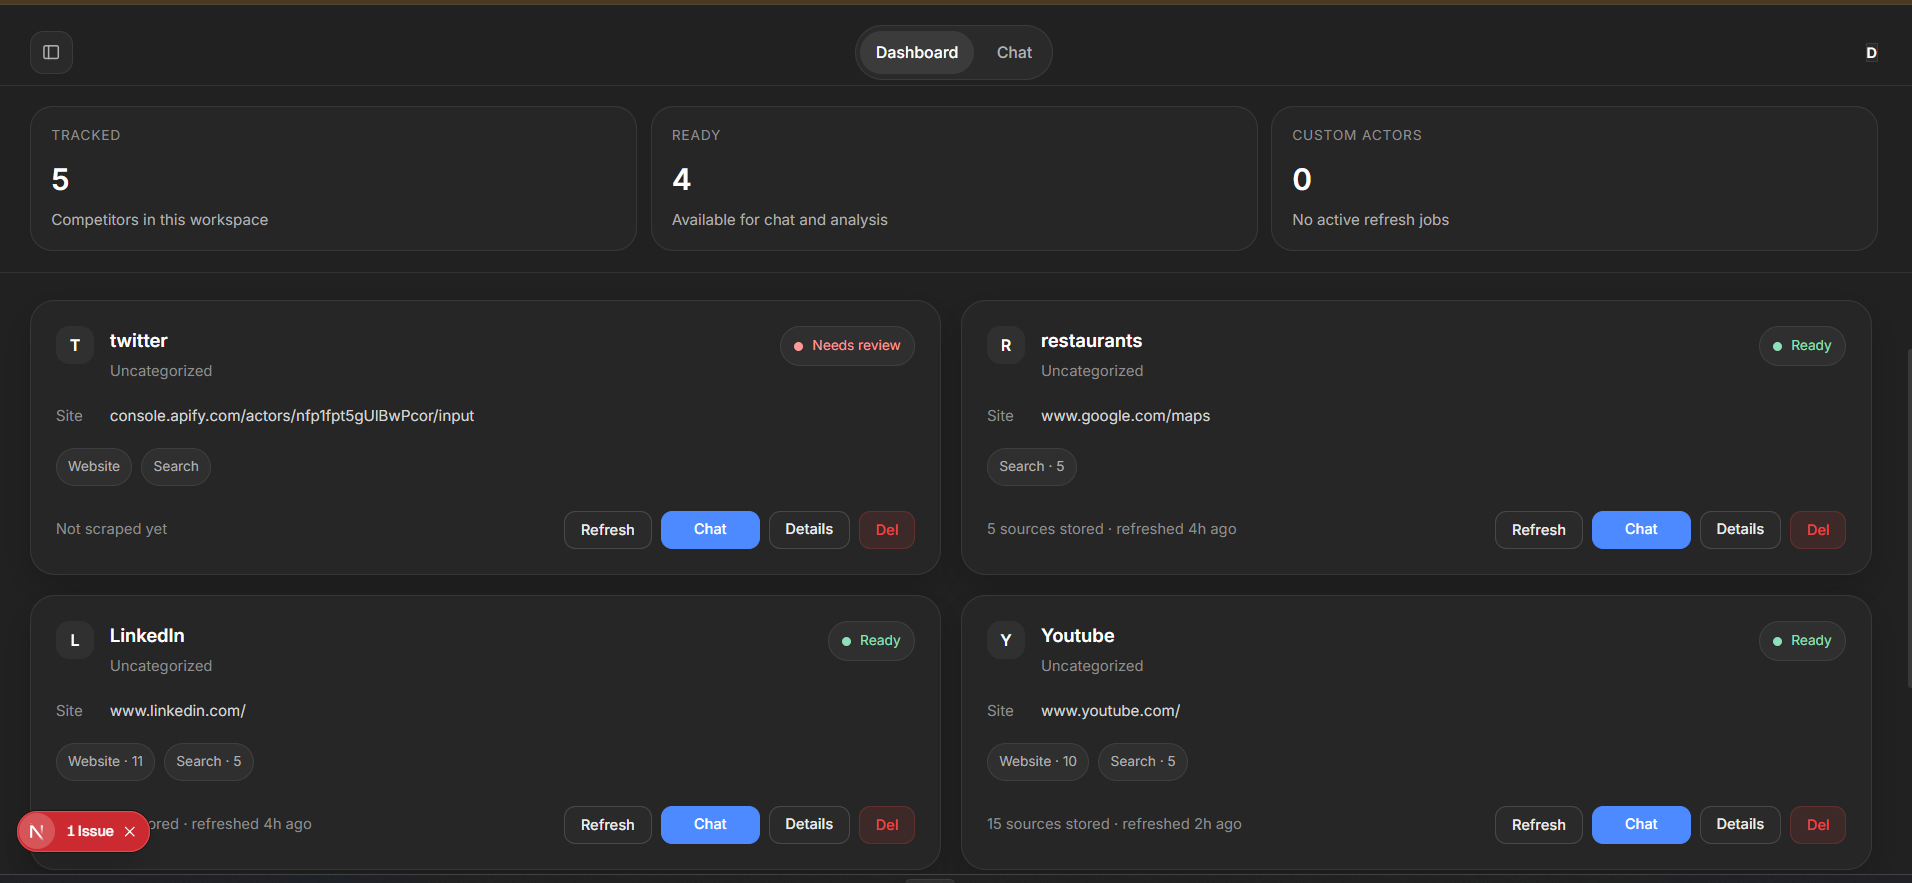
Task: Click 'Available for chat and analysis' text
Action: [780, 220]
